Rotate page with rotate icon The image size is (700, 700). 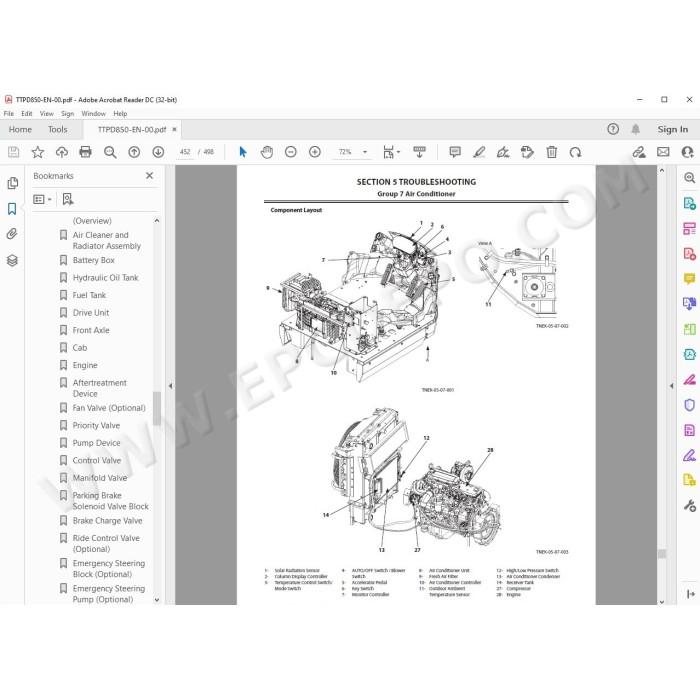pyautogui.click(x=575, y=152)
